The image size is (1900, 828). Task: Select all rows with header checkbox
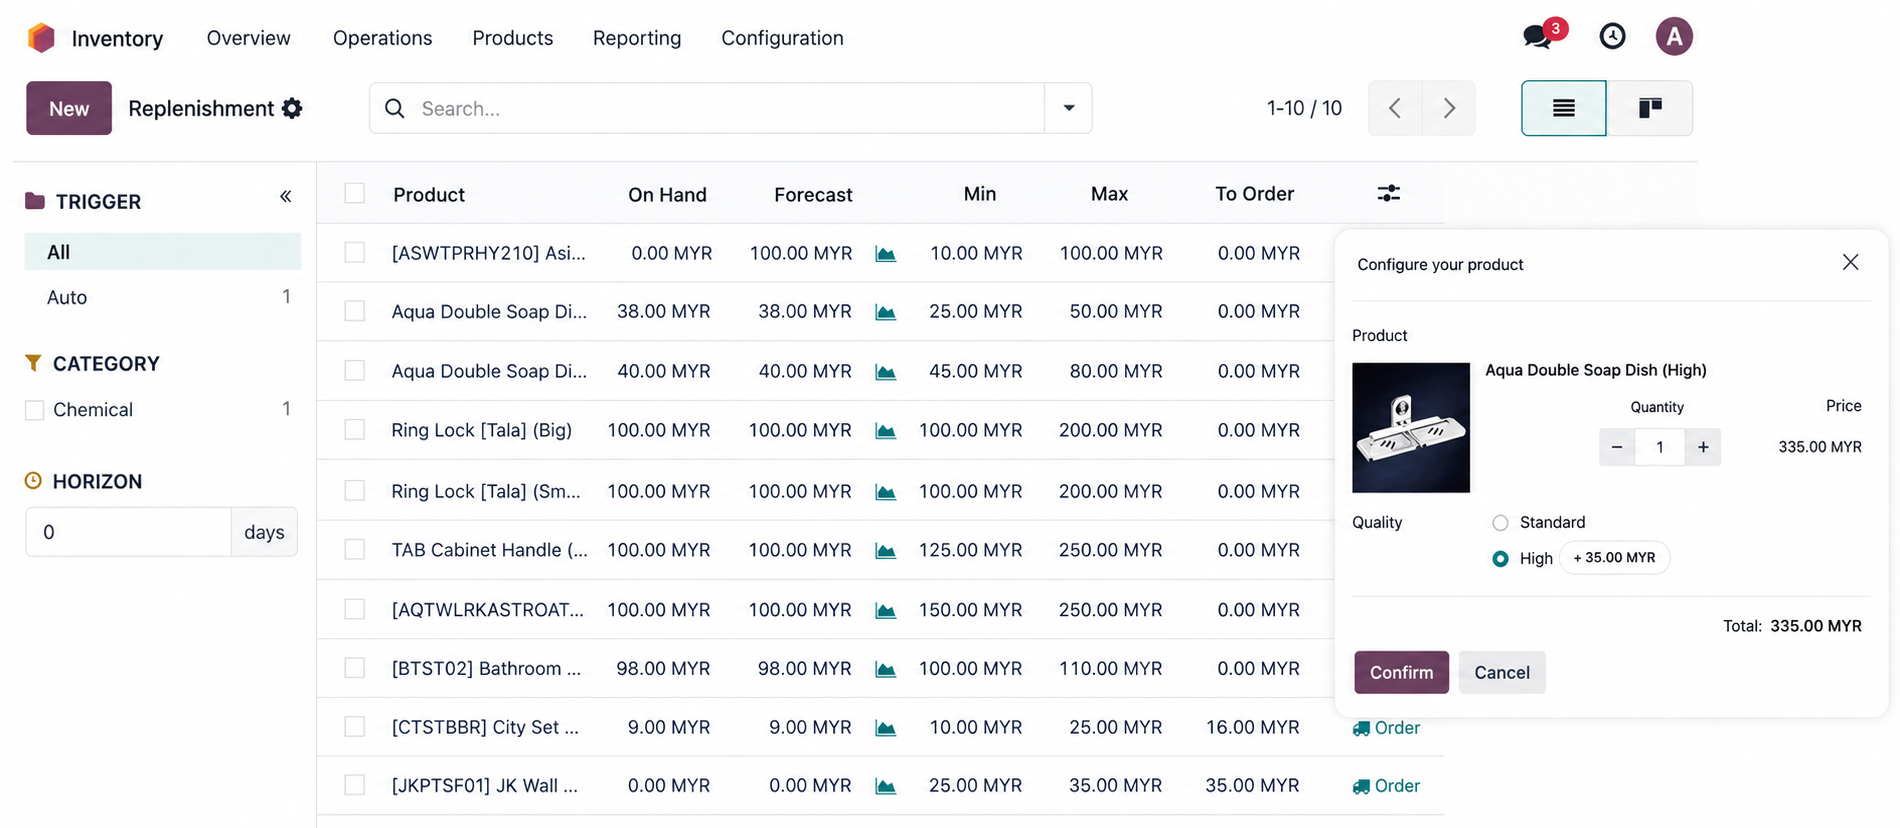pos(355,194)
